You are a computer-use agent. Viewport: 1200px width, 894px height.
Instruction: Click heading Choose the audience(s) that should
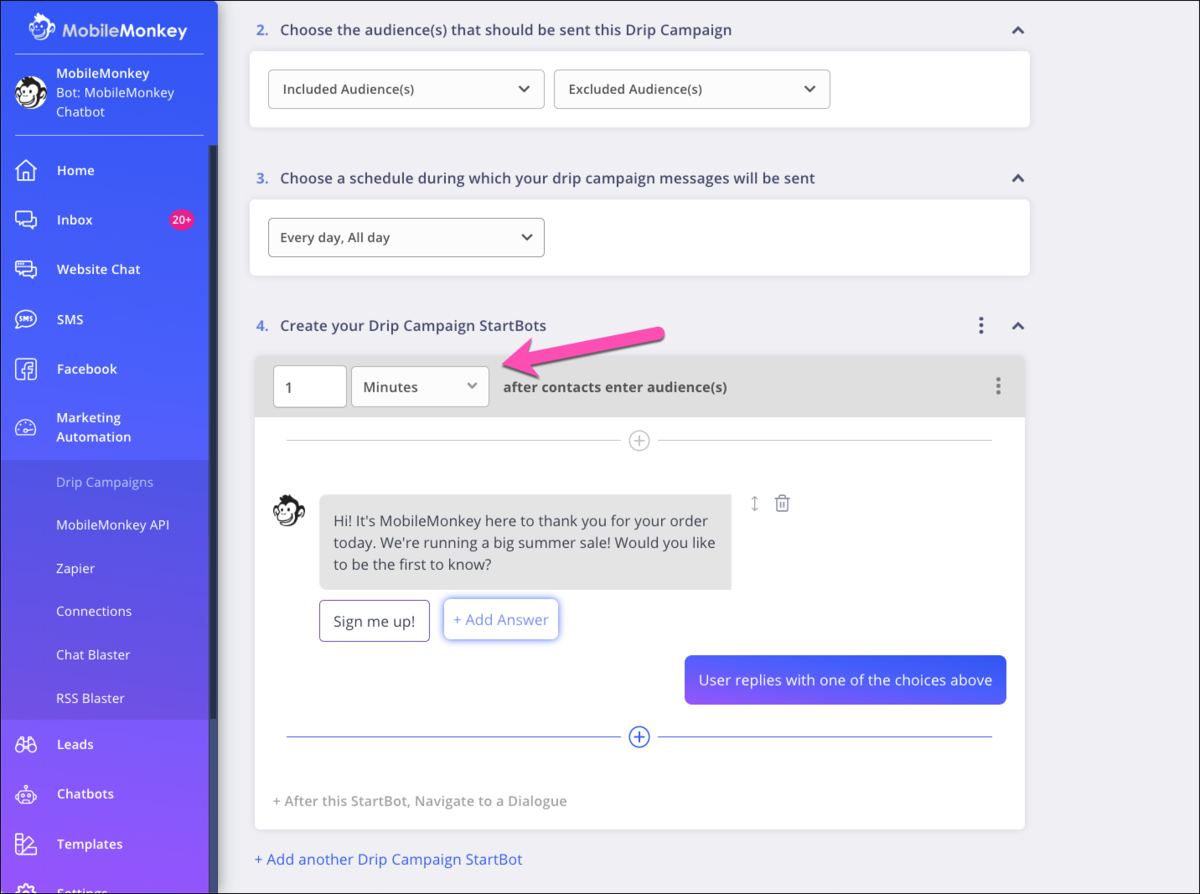point(506,30)
